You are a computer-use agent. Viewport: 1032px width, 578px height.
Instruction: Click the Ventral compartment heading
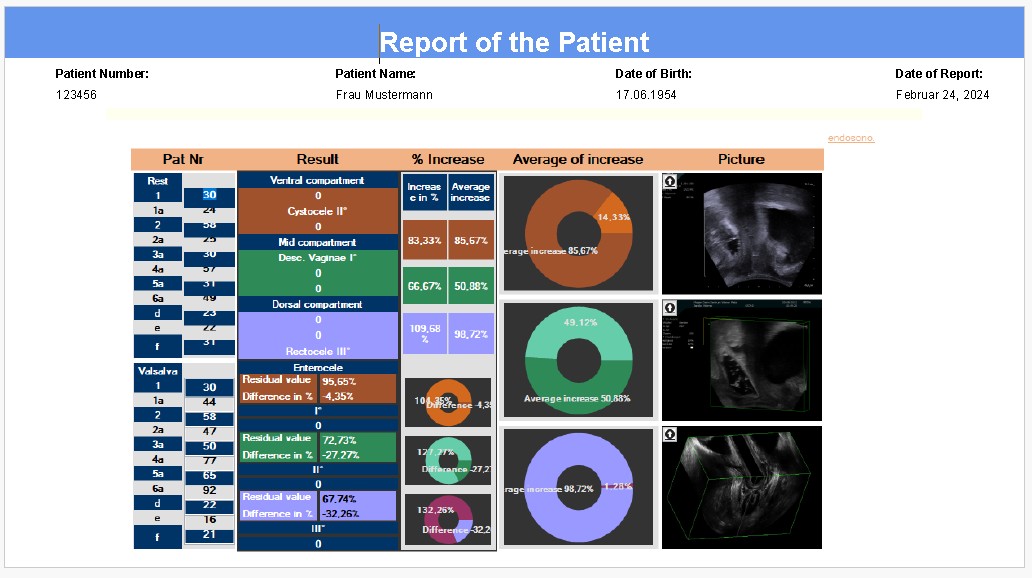click(x=317, y=180)
